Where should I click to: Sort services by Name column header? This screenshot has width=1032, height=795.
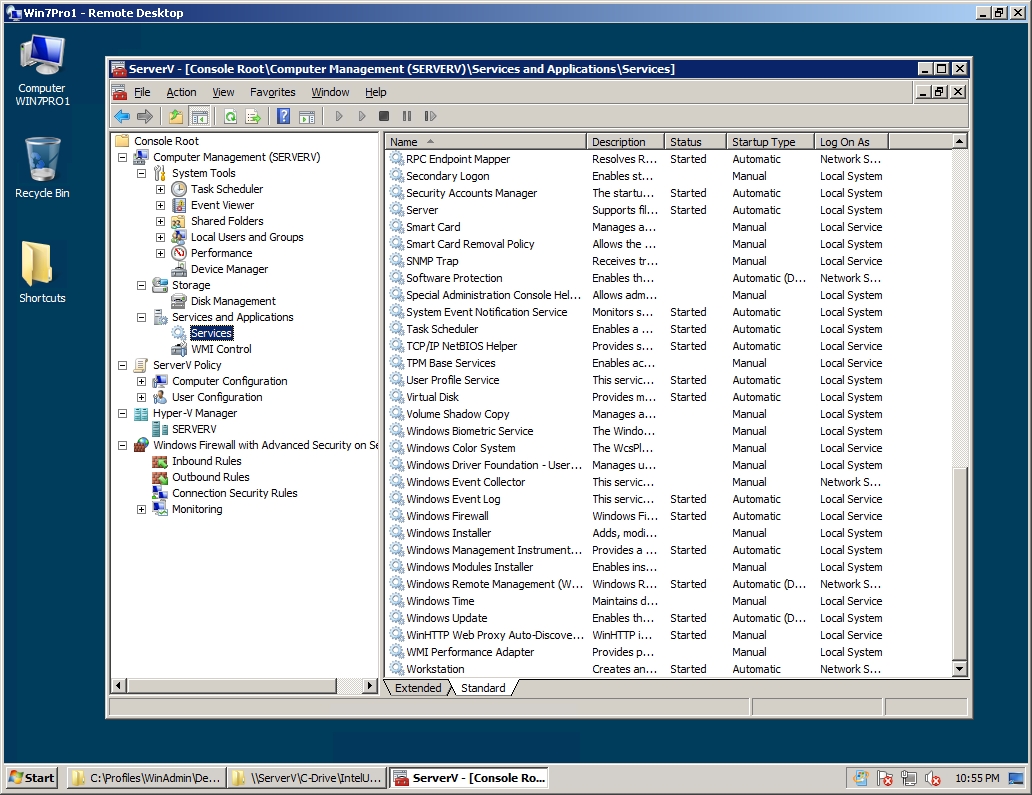485,141
